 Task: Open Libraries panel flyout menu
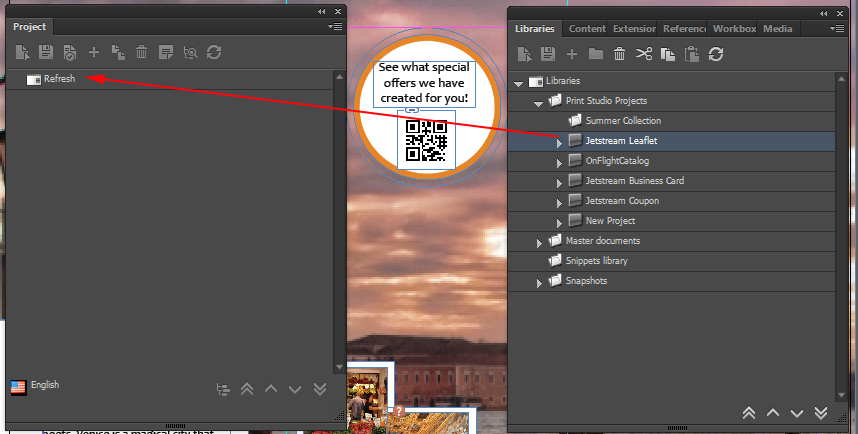tap(837, 28)
